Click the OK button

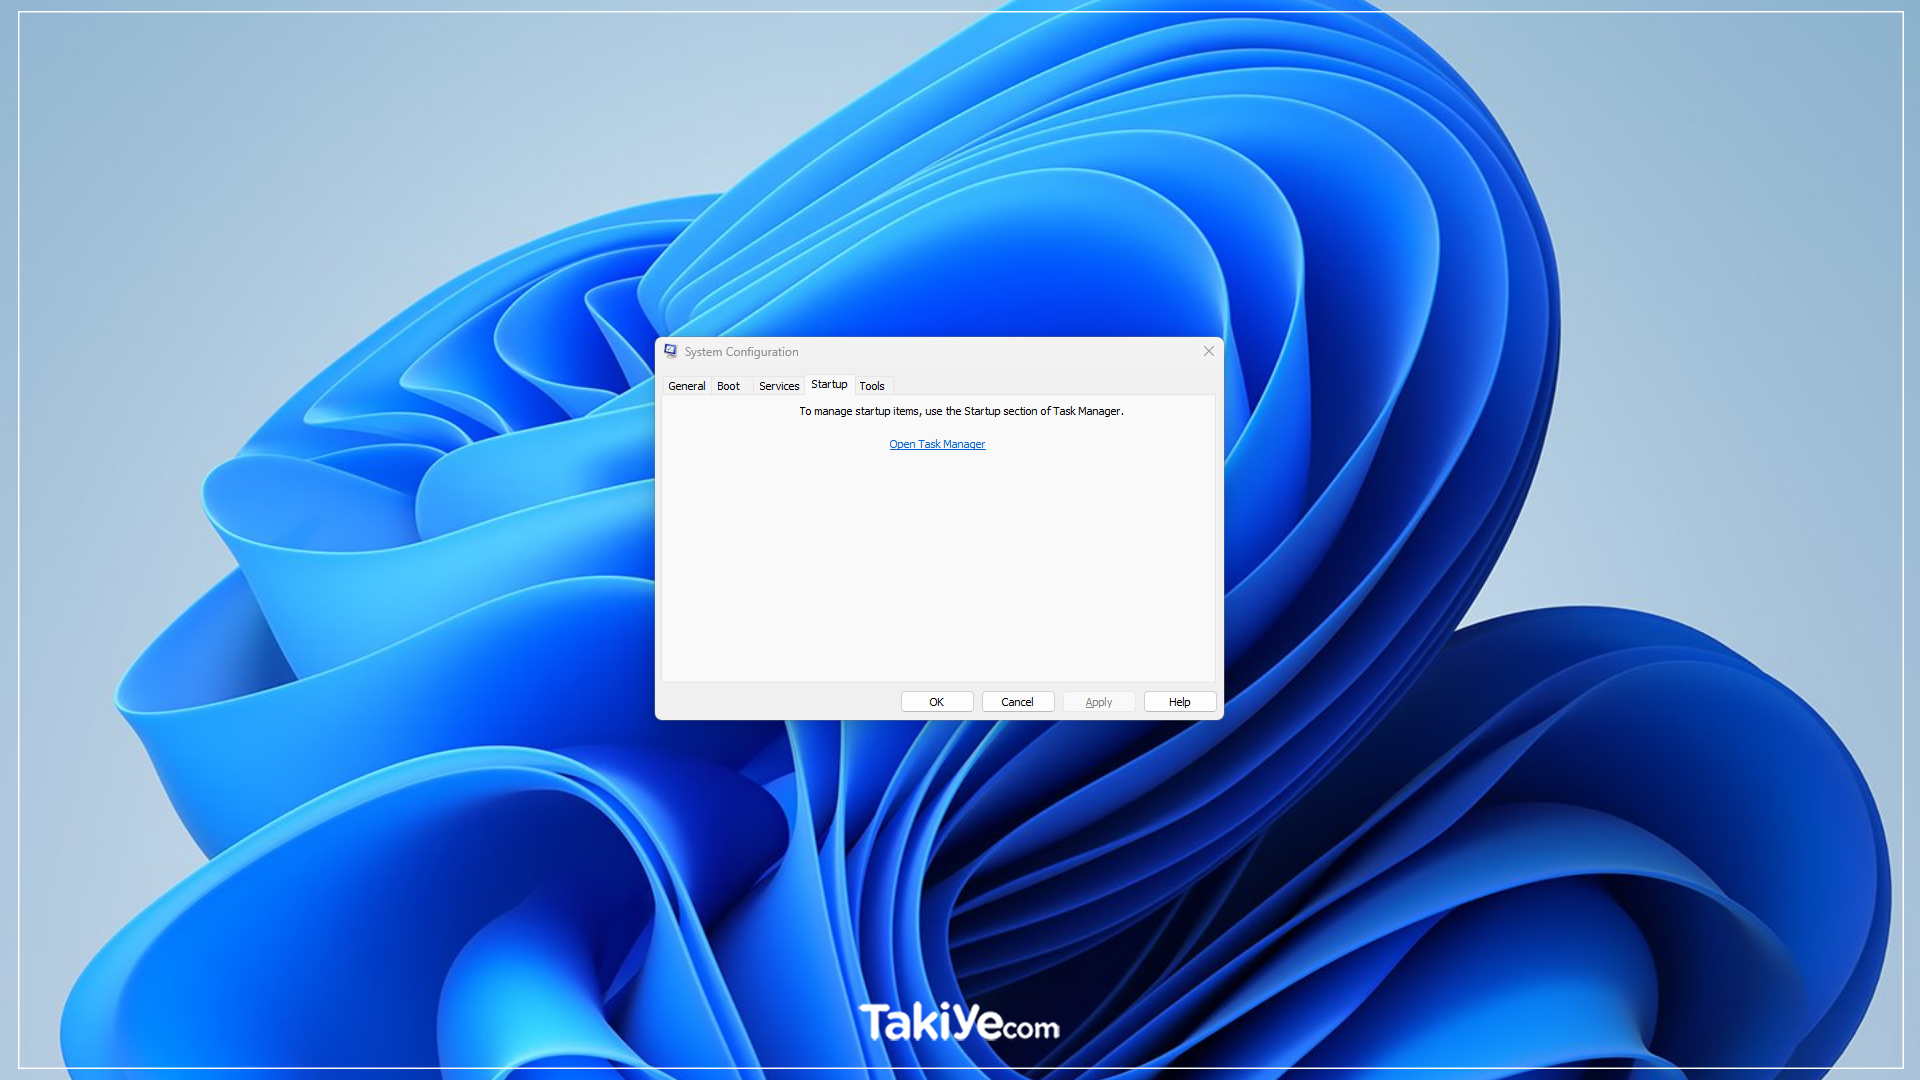936,700
